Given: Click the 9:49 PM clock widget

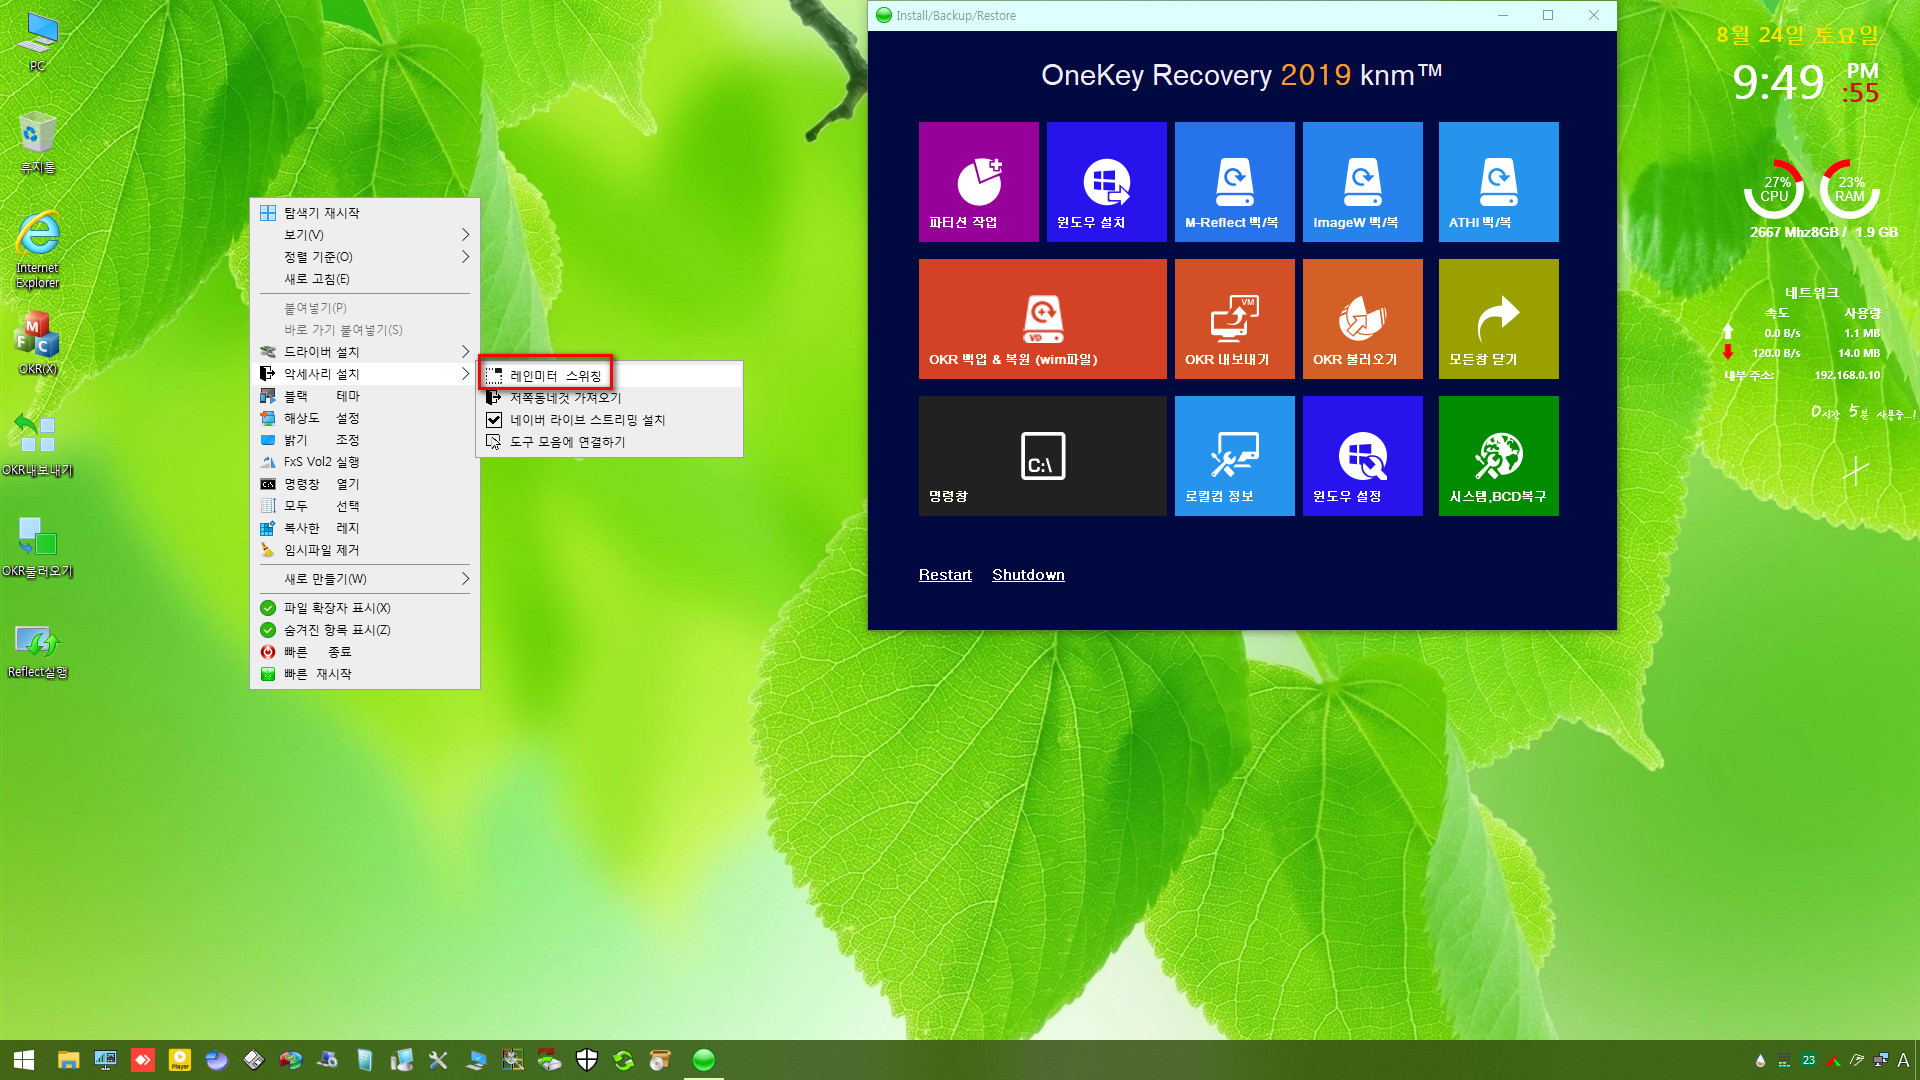Looking at the screenshot, I should point(1805,82).
